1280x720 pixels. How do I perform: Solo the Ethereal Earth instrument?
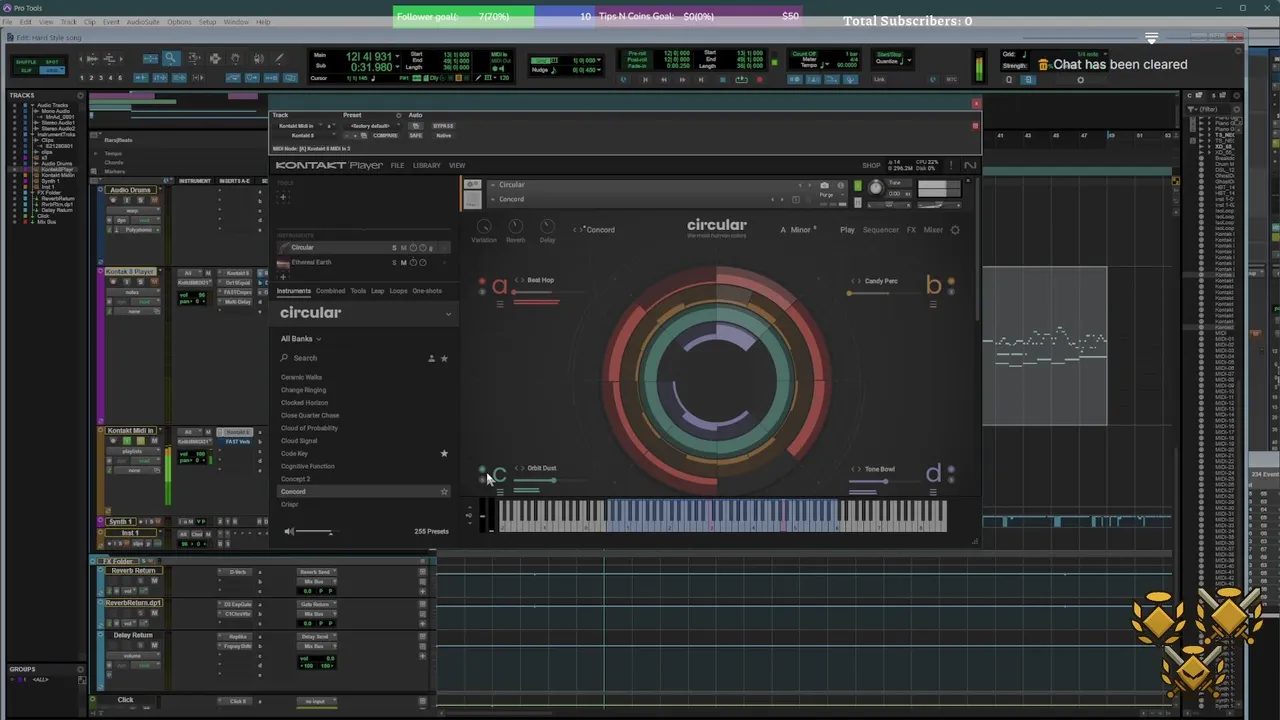pos(394,263)
